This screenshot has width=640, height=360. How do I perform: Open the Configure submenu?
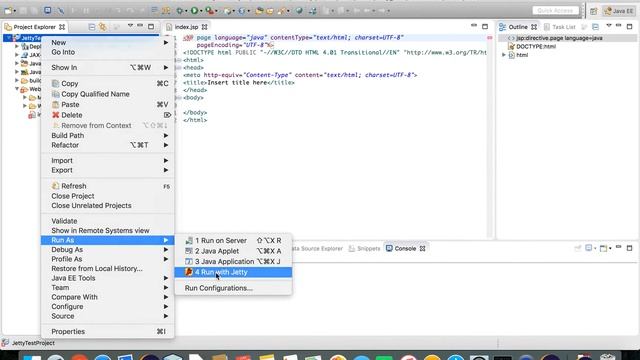click(x=108, y=307)
